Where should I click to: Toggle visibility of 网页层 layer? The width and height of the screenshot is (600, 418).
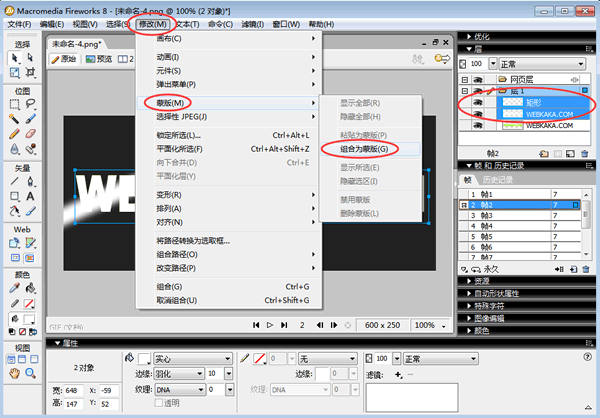478,80
